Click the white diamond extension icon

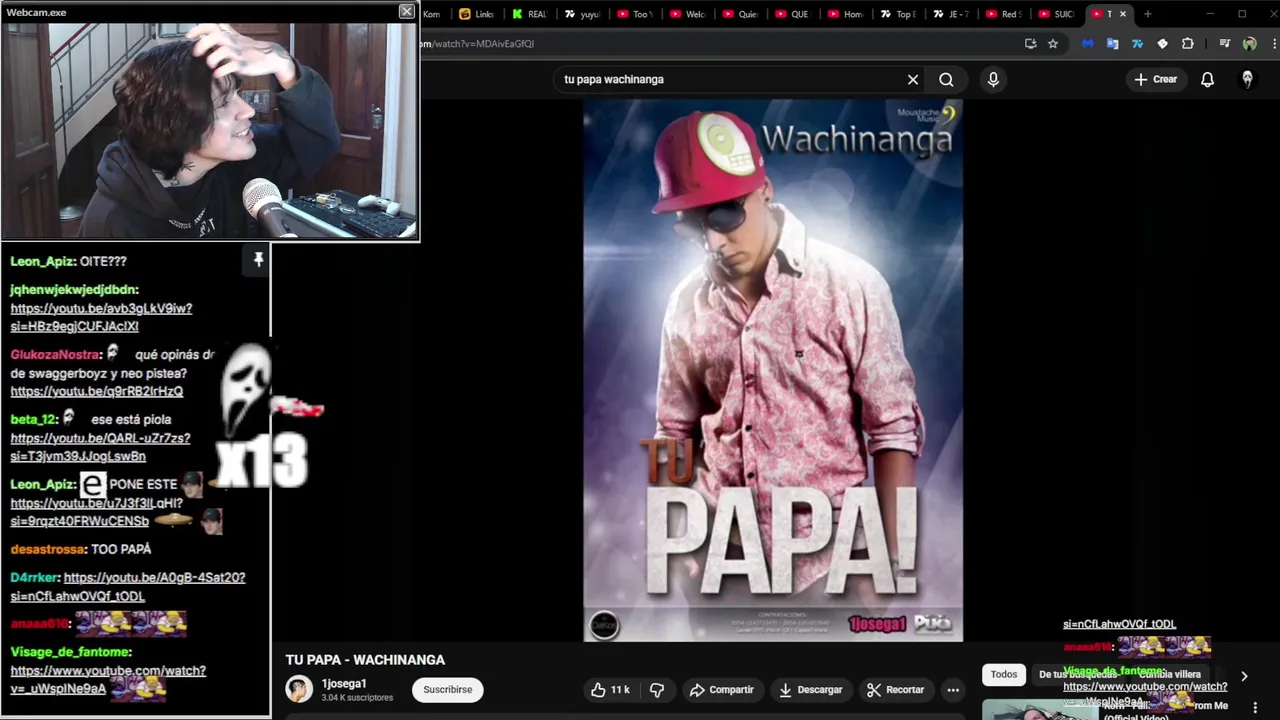click(1162, 44)
